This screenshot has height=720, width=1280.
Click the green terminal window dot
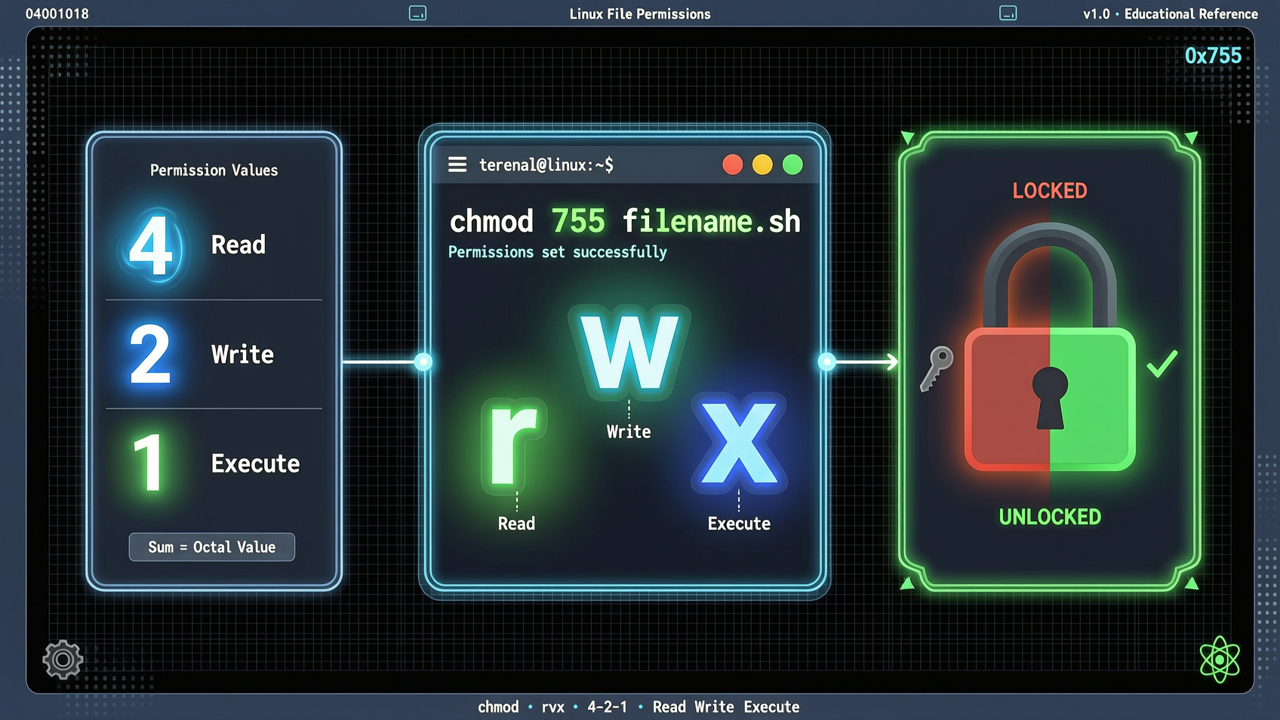coord(793,165)
